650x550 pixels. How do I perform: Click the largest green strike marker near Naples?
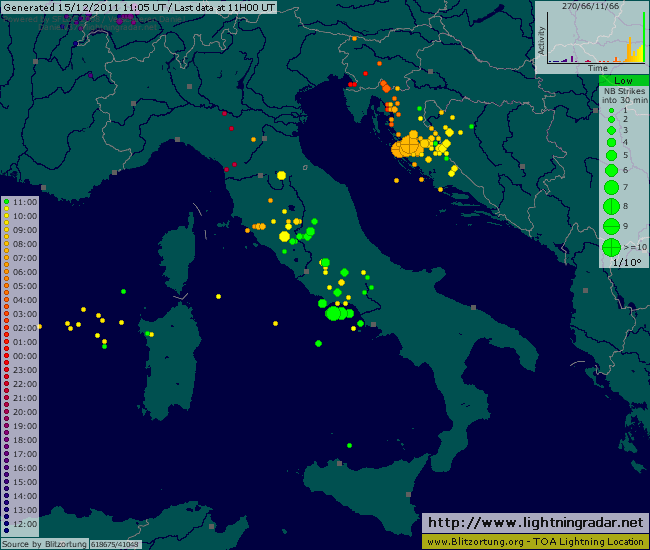pos(333,313)
